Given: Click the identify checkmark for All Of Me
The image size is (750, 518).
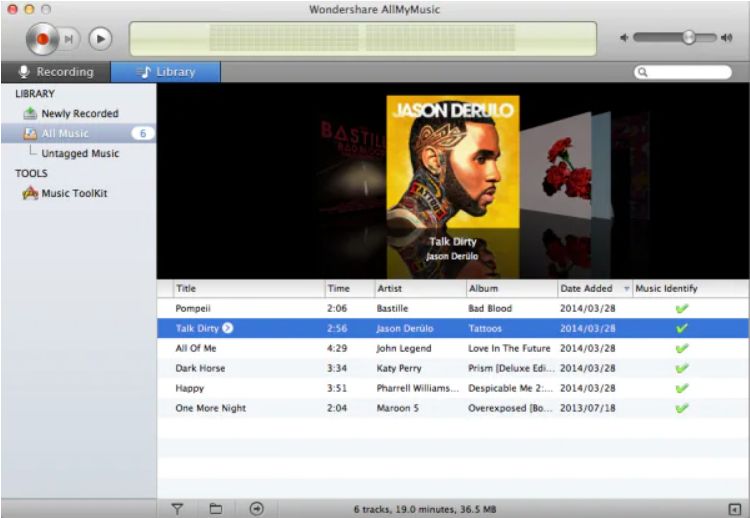Looking at the screenshot, I should 682,348.
